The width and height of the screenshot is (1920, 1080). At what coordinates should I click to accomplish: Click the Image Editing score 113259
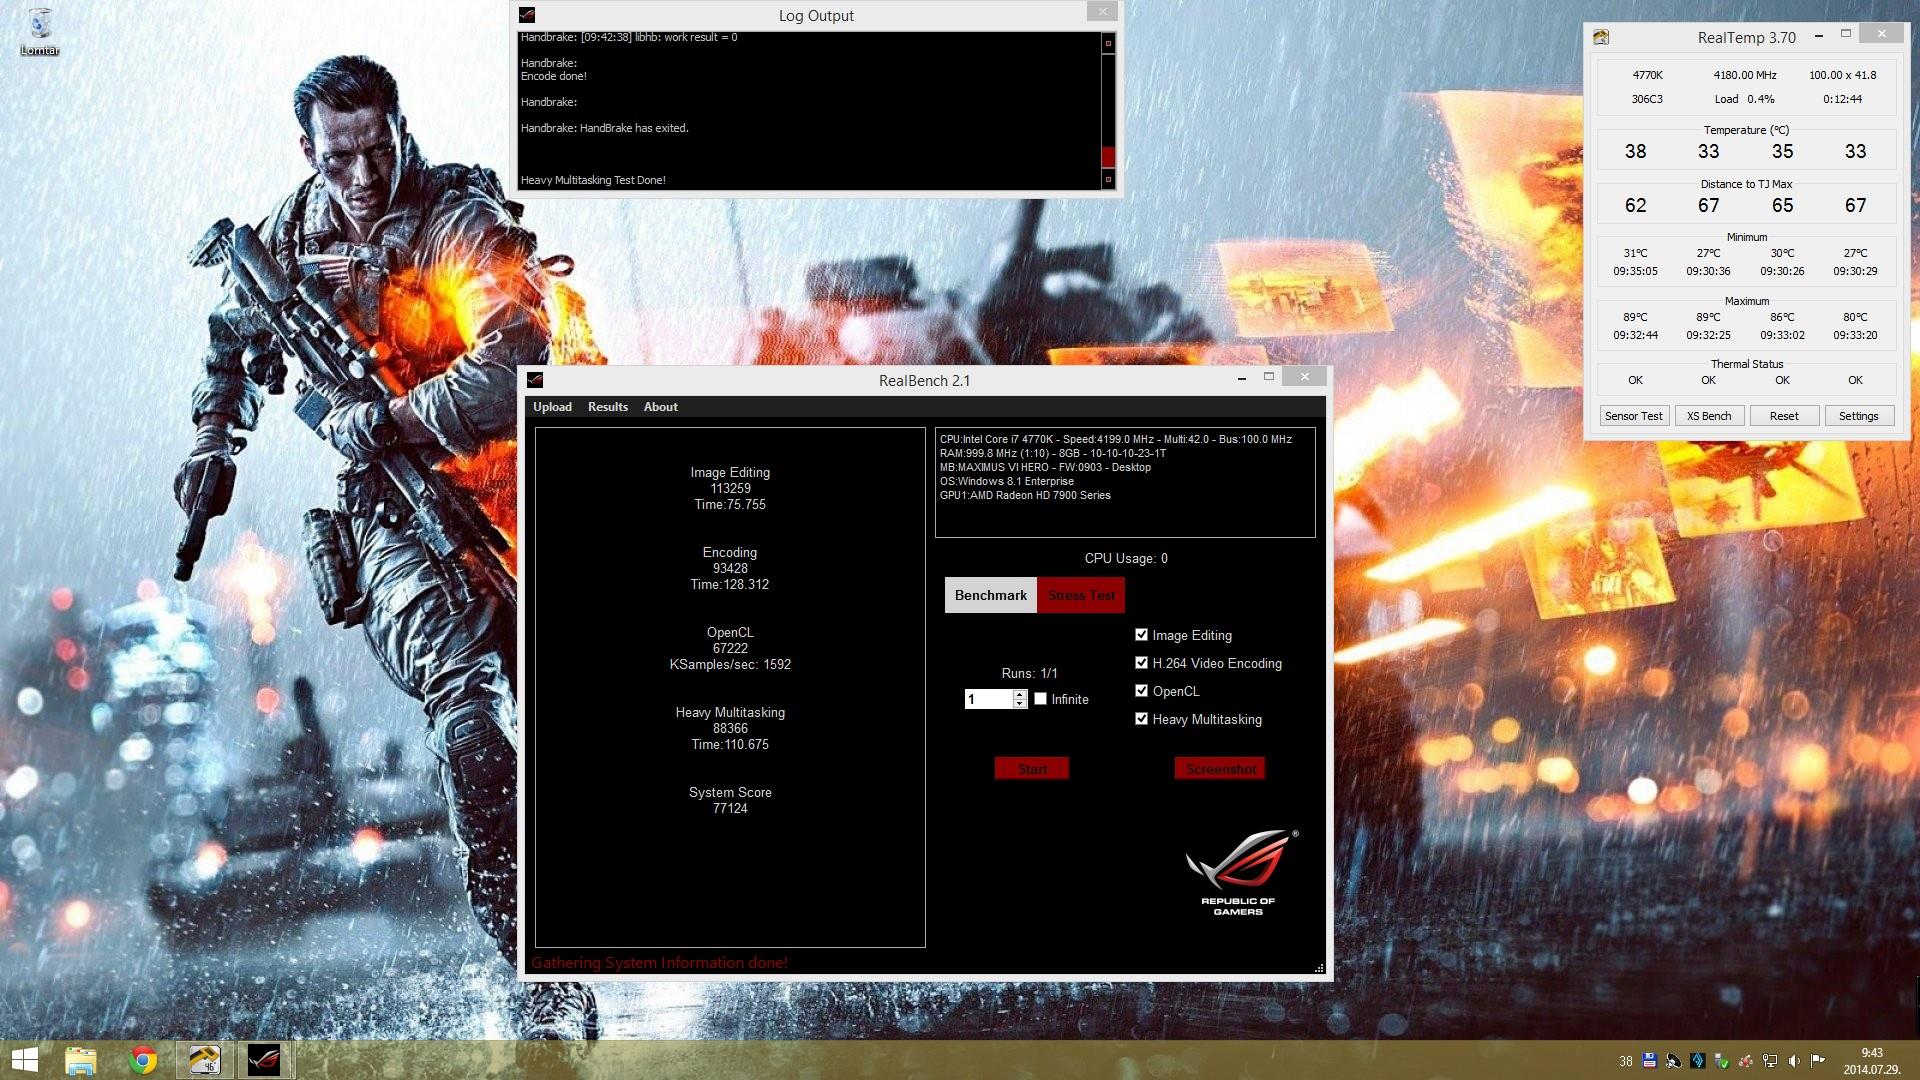730,488
